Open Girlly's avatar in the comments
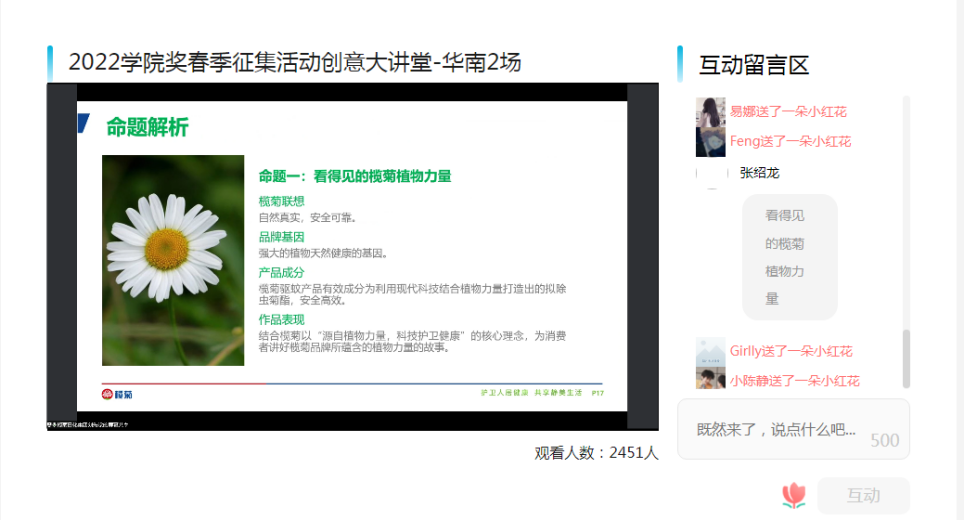 tap(710, 352)
